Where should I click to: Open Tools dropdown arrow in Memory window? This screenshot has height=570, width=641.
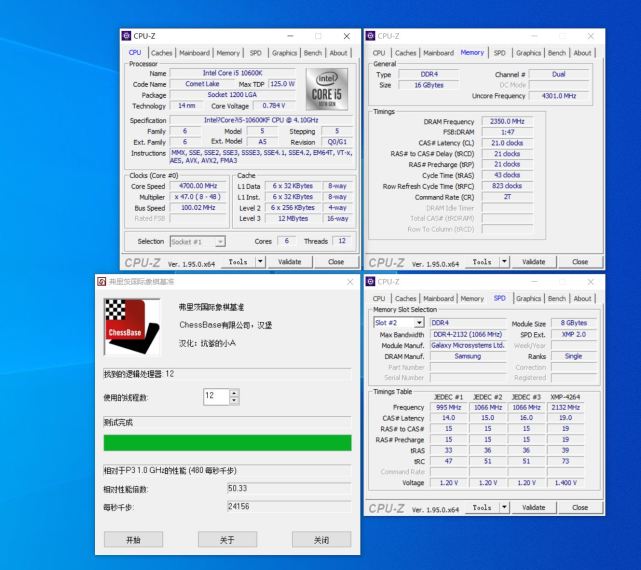pyautogui.click(x=504, y=262)
